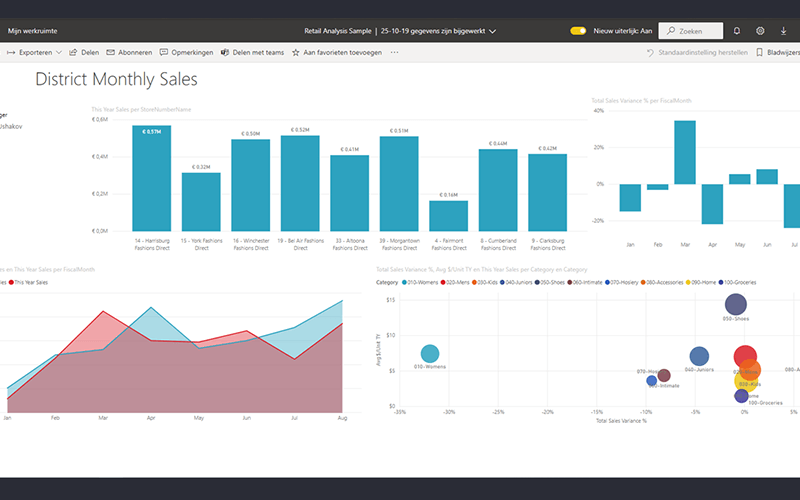Click the 010-Womens legend swatch
The width and height of the screenshot is (800, 500).
404,282
